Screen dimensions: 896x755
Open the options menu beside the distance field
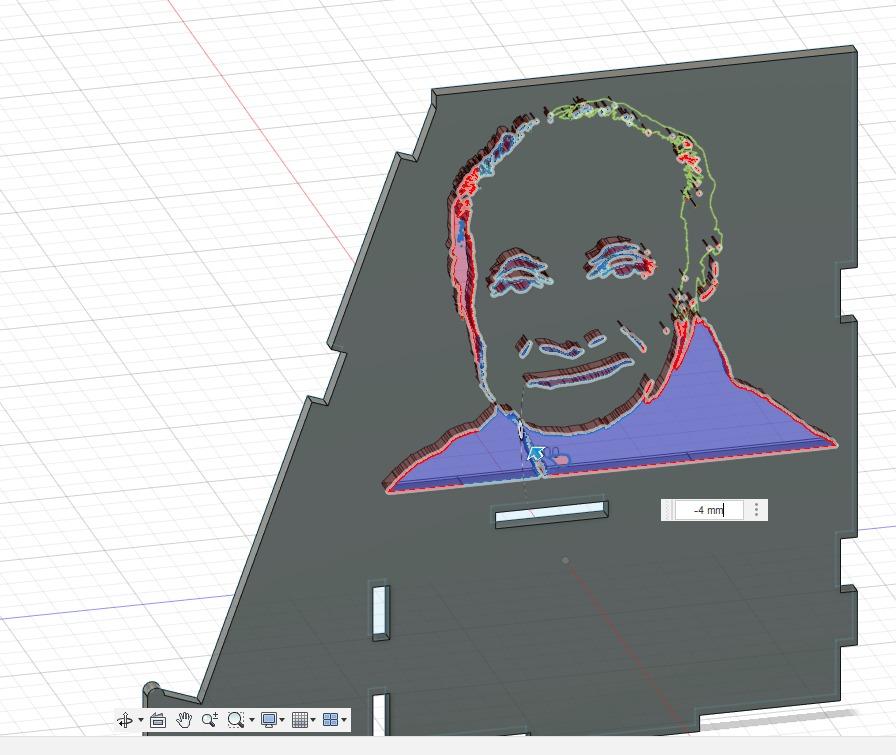pos(757,510)
